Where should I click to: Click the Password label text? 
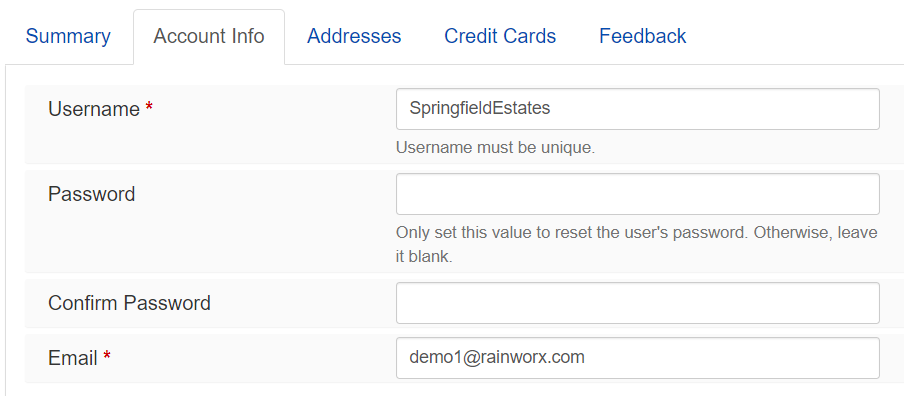(x=92, y=194)
